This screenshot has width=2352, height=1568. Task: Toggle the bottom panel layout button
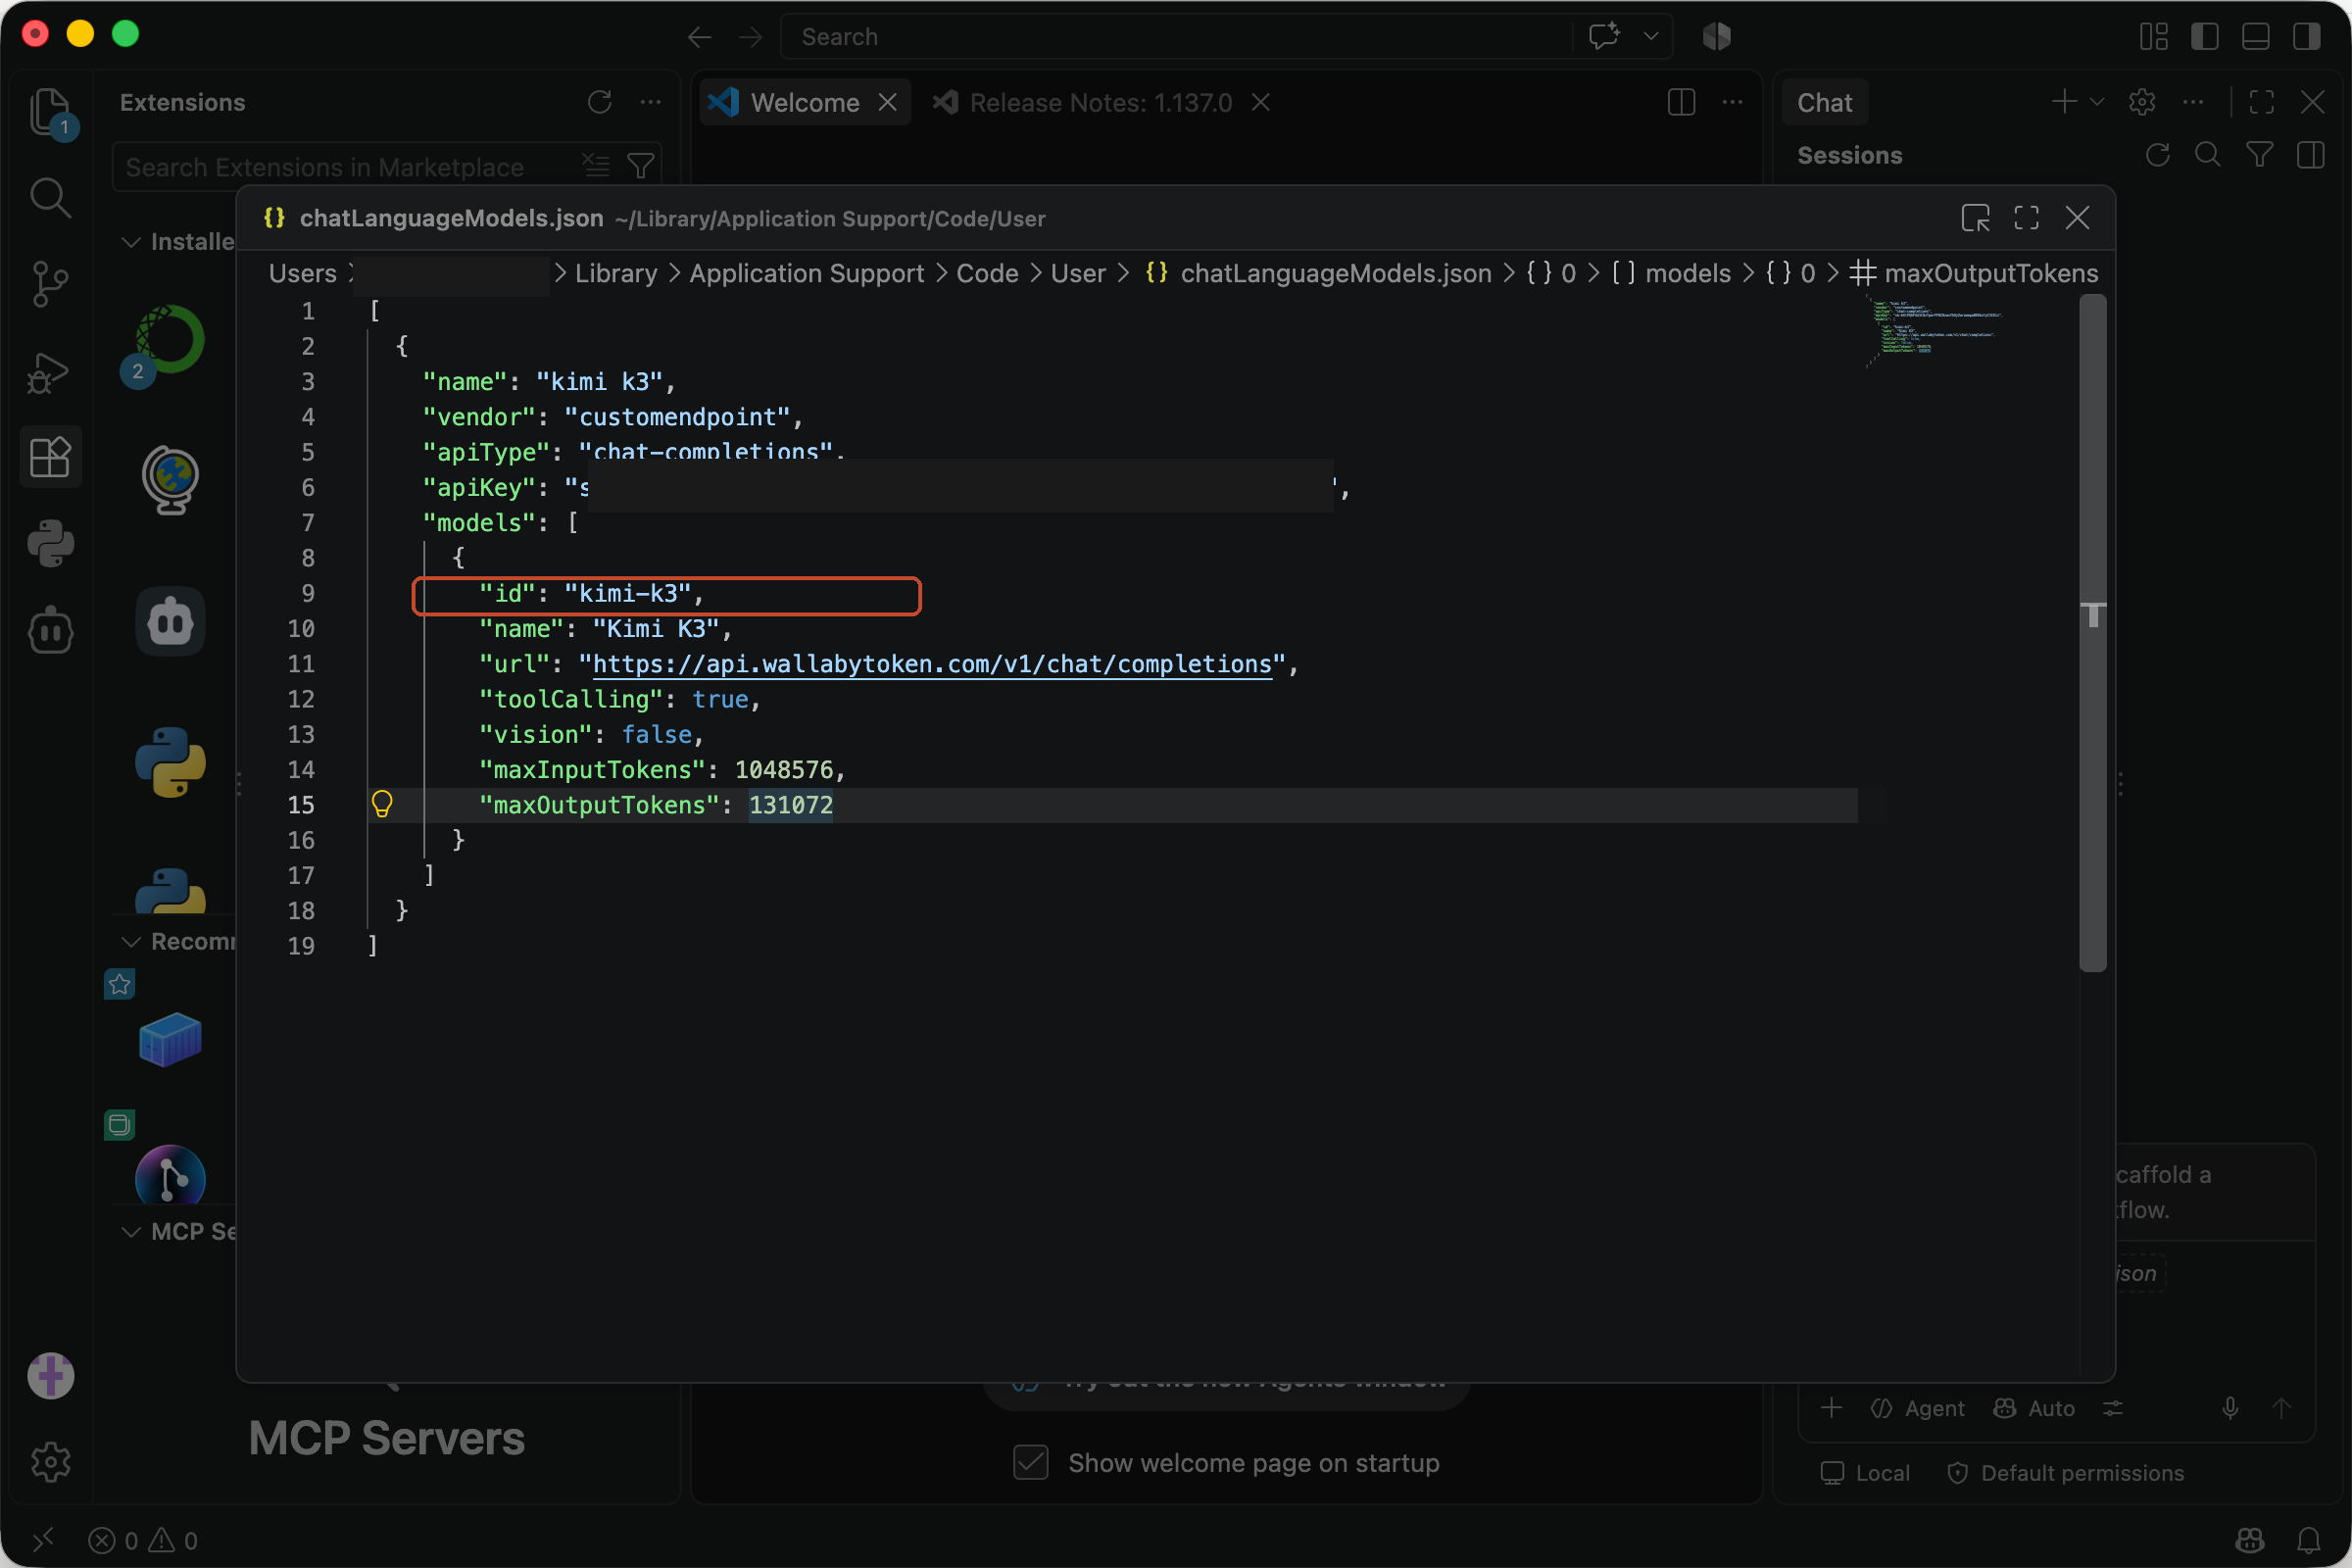click(x=2256, y=37)
